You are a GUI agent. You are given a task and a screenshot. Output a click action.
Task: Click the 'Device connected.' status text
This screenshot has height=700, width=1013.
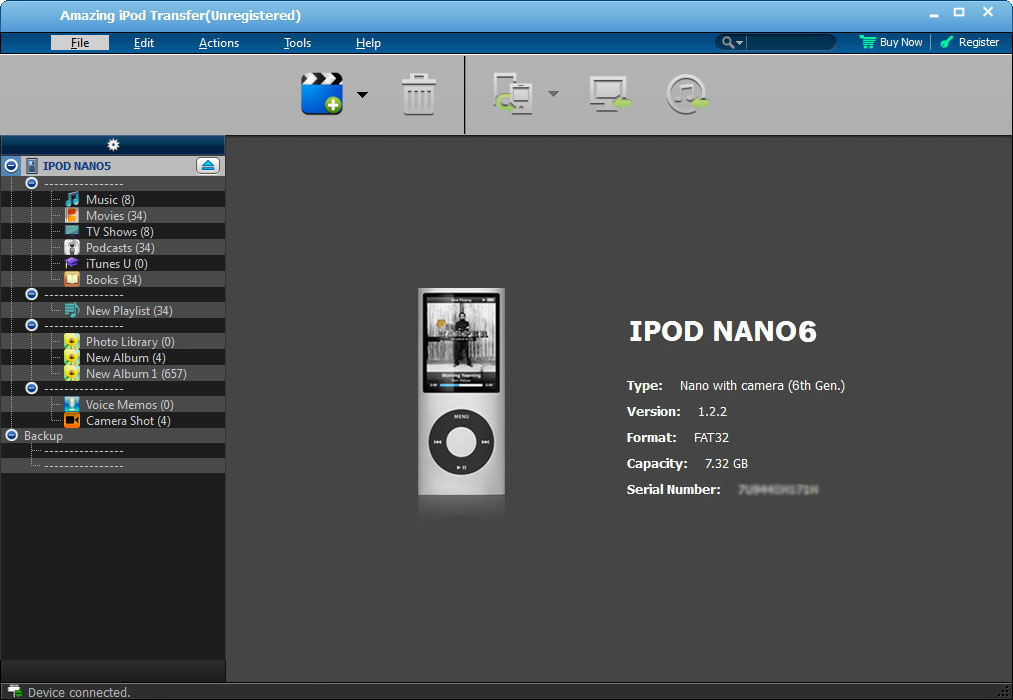(x=79, y=692)
